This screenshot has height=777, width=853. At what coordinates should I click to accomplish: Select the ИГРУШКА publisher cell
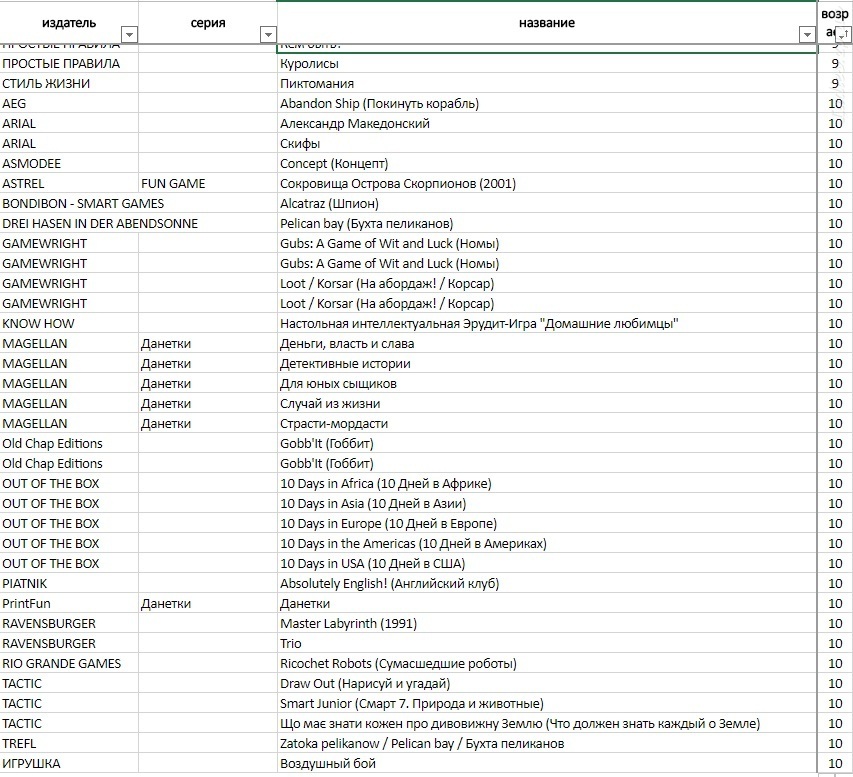pyautogui.click(x=69, y=763)
